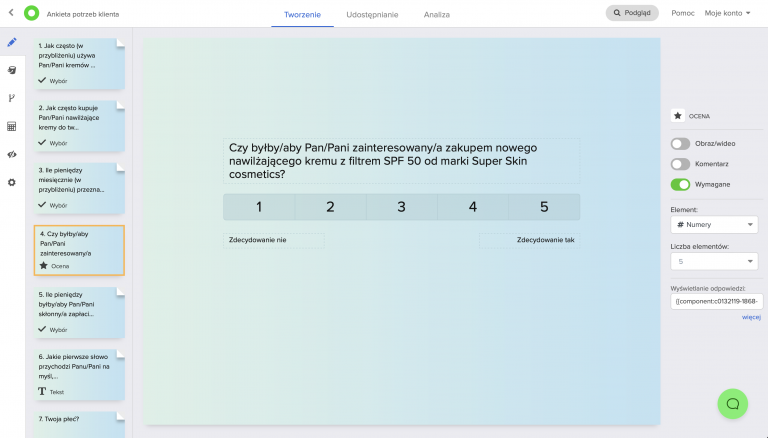Image resolution: width=768 pixels, height=438 pixels.
Task: Open the Element Numery dropdown
Action: (716, 225)
